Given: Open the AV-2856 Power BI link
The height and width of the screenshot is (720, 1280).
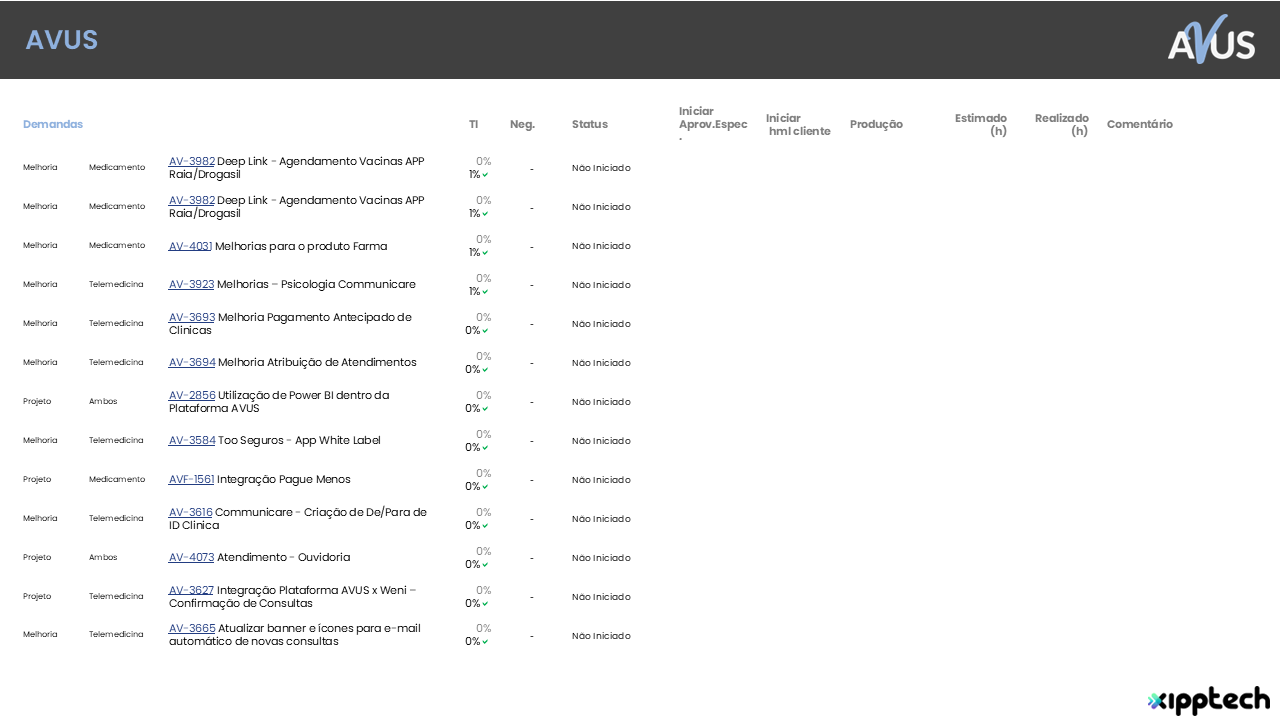Looking at the screenshot, I should tap(192, 395).
